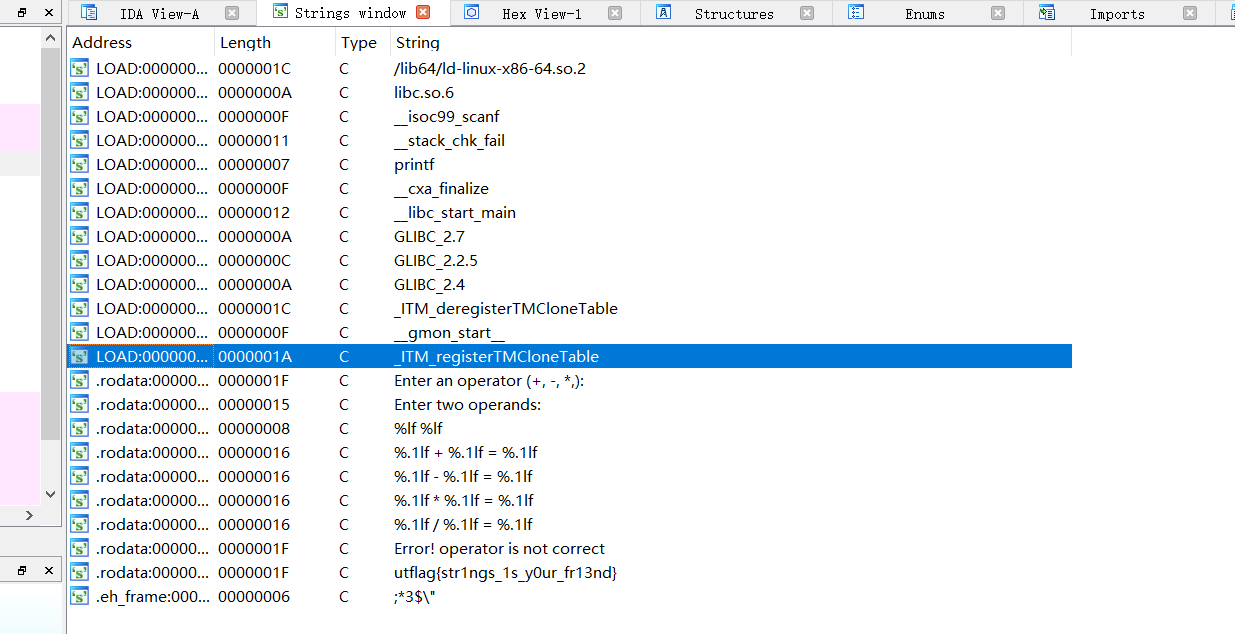Close the Hex View-1 tab

tap(615, 13)
